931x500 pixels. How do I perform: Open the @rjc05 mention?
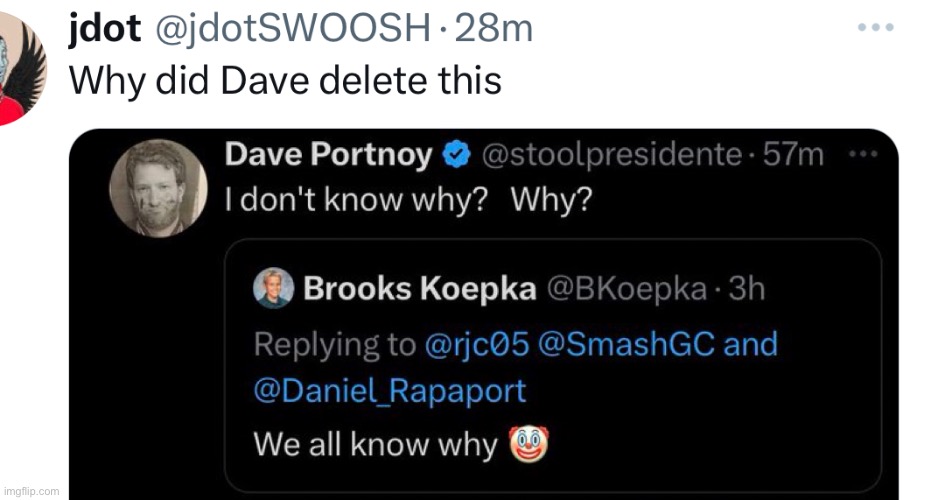476,344
